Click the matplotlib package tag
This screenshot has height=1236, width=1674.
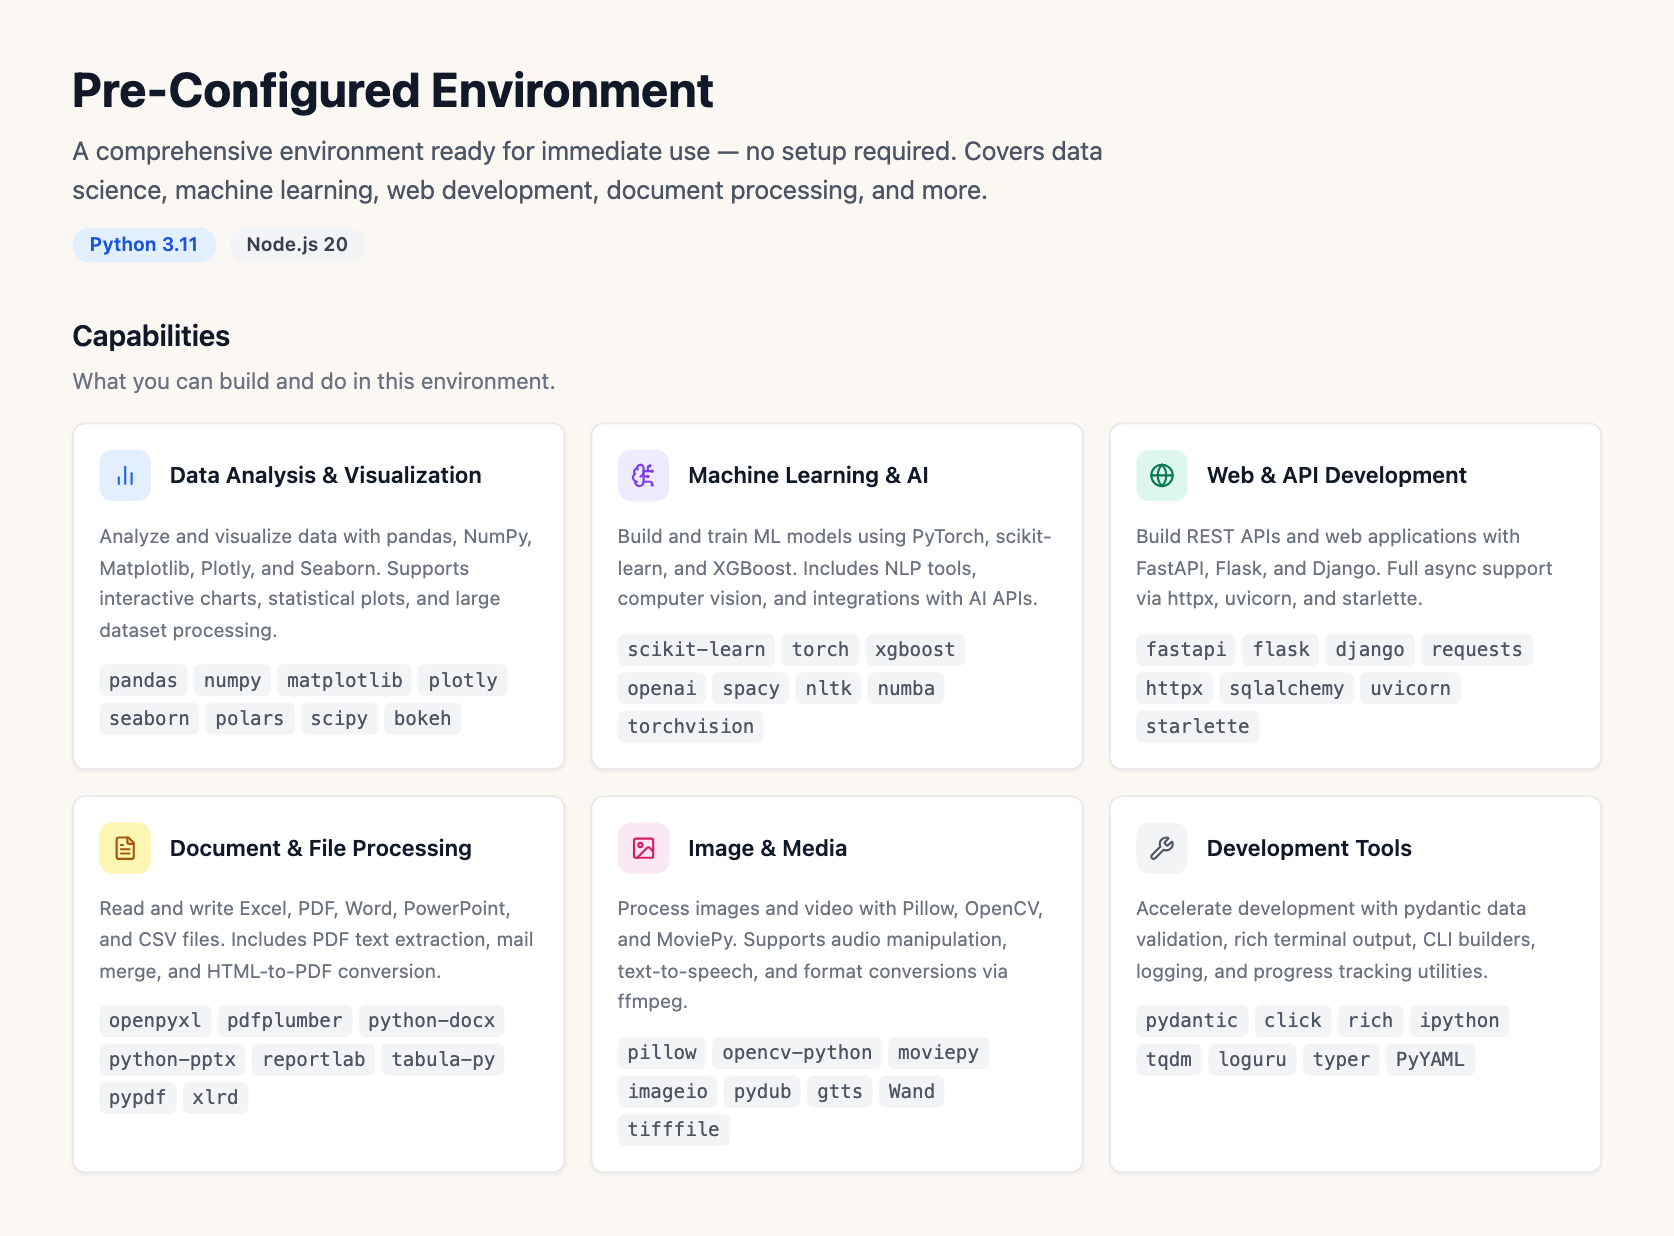click(345, 680)
